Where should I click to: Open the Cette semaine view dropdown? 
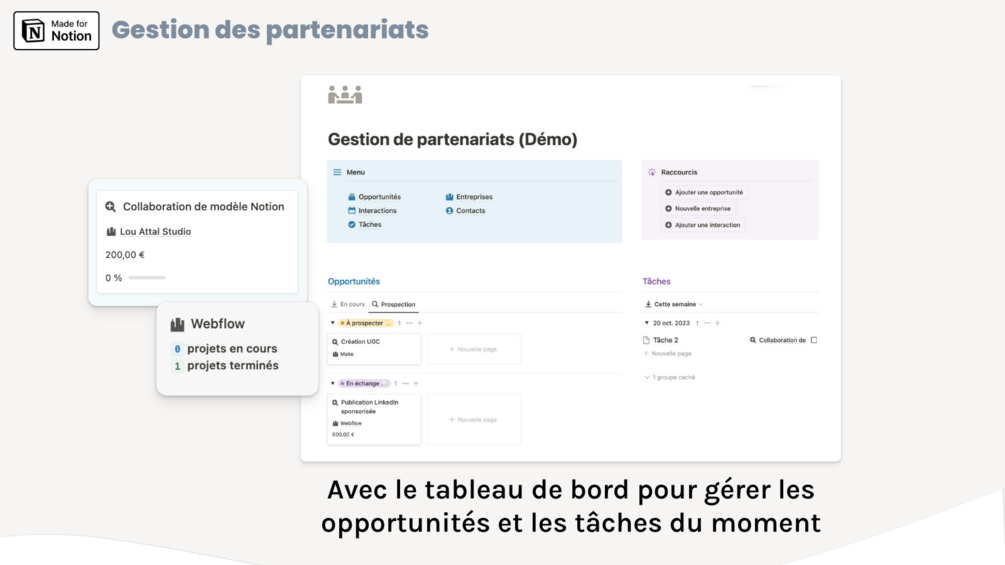(x=675, y=304)
